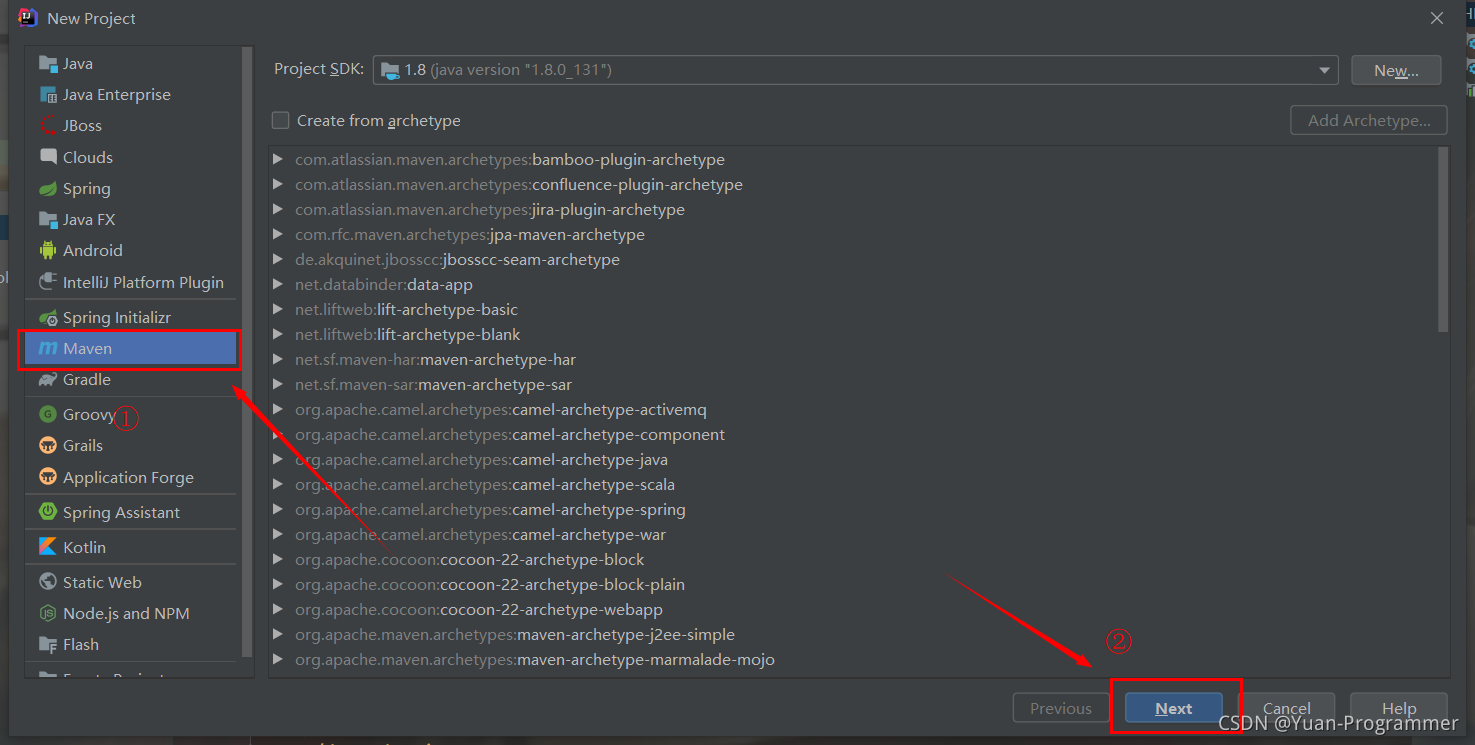The image size is (1475, 745).
Task: Select camel-archetype-war row
Action: pyautogui.click(x=854, y=535)
